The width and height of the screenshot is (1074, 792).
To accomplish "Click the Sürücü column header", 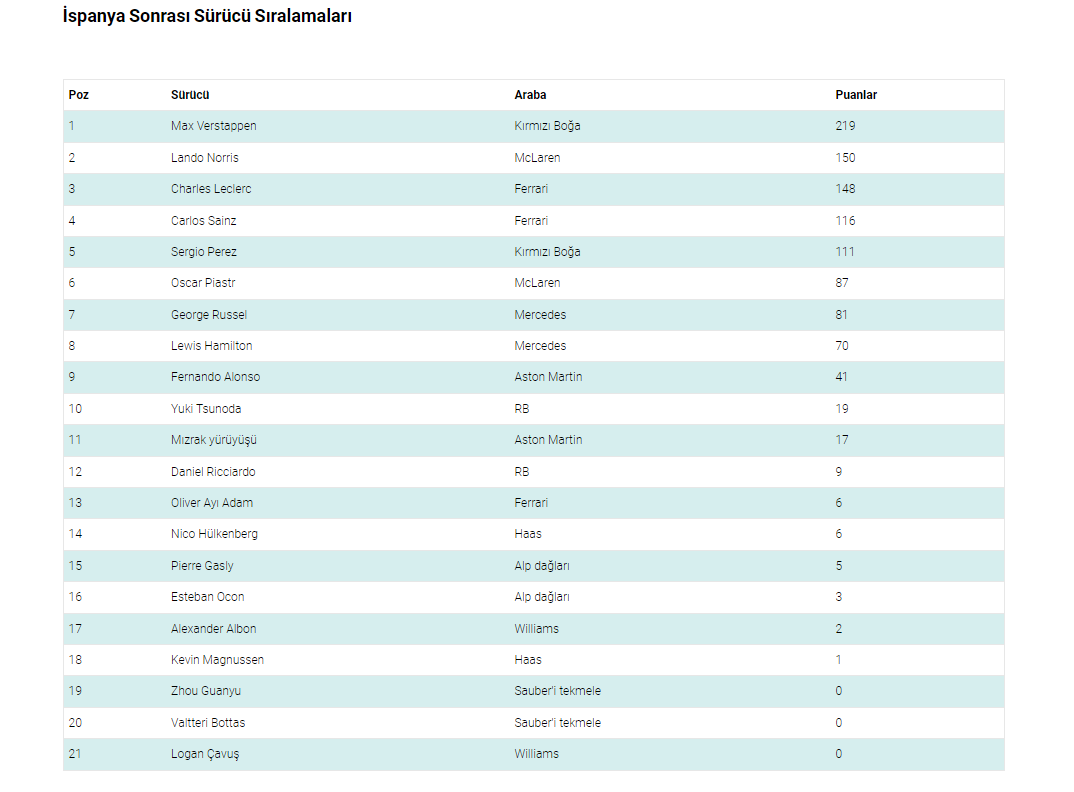I will click(190, 95).
